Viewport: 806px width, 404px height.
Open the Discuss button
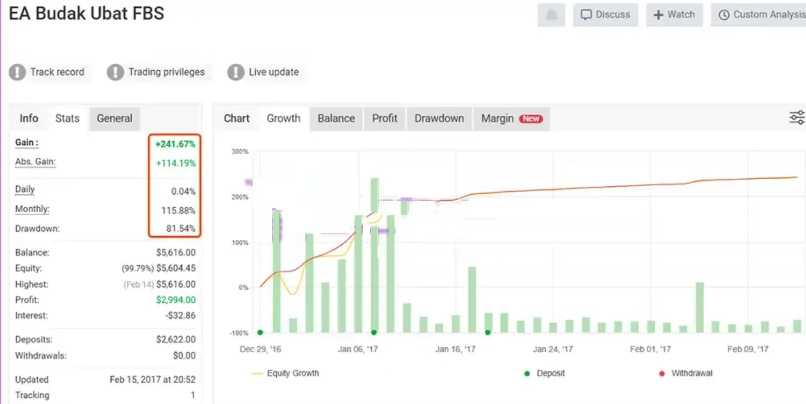coord(605,15)
